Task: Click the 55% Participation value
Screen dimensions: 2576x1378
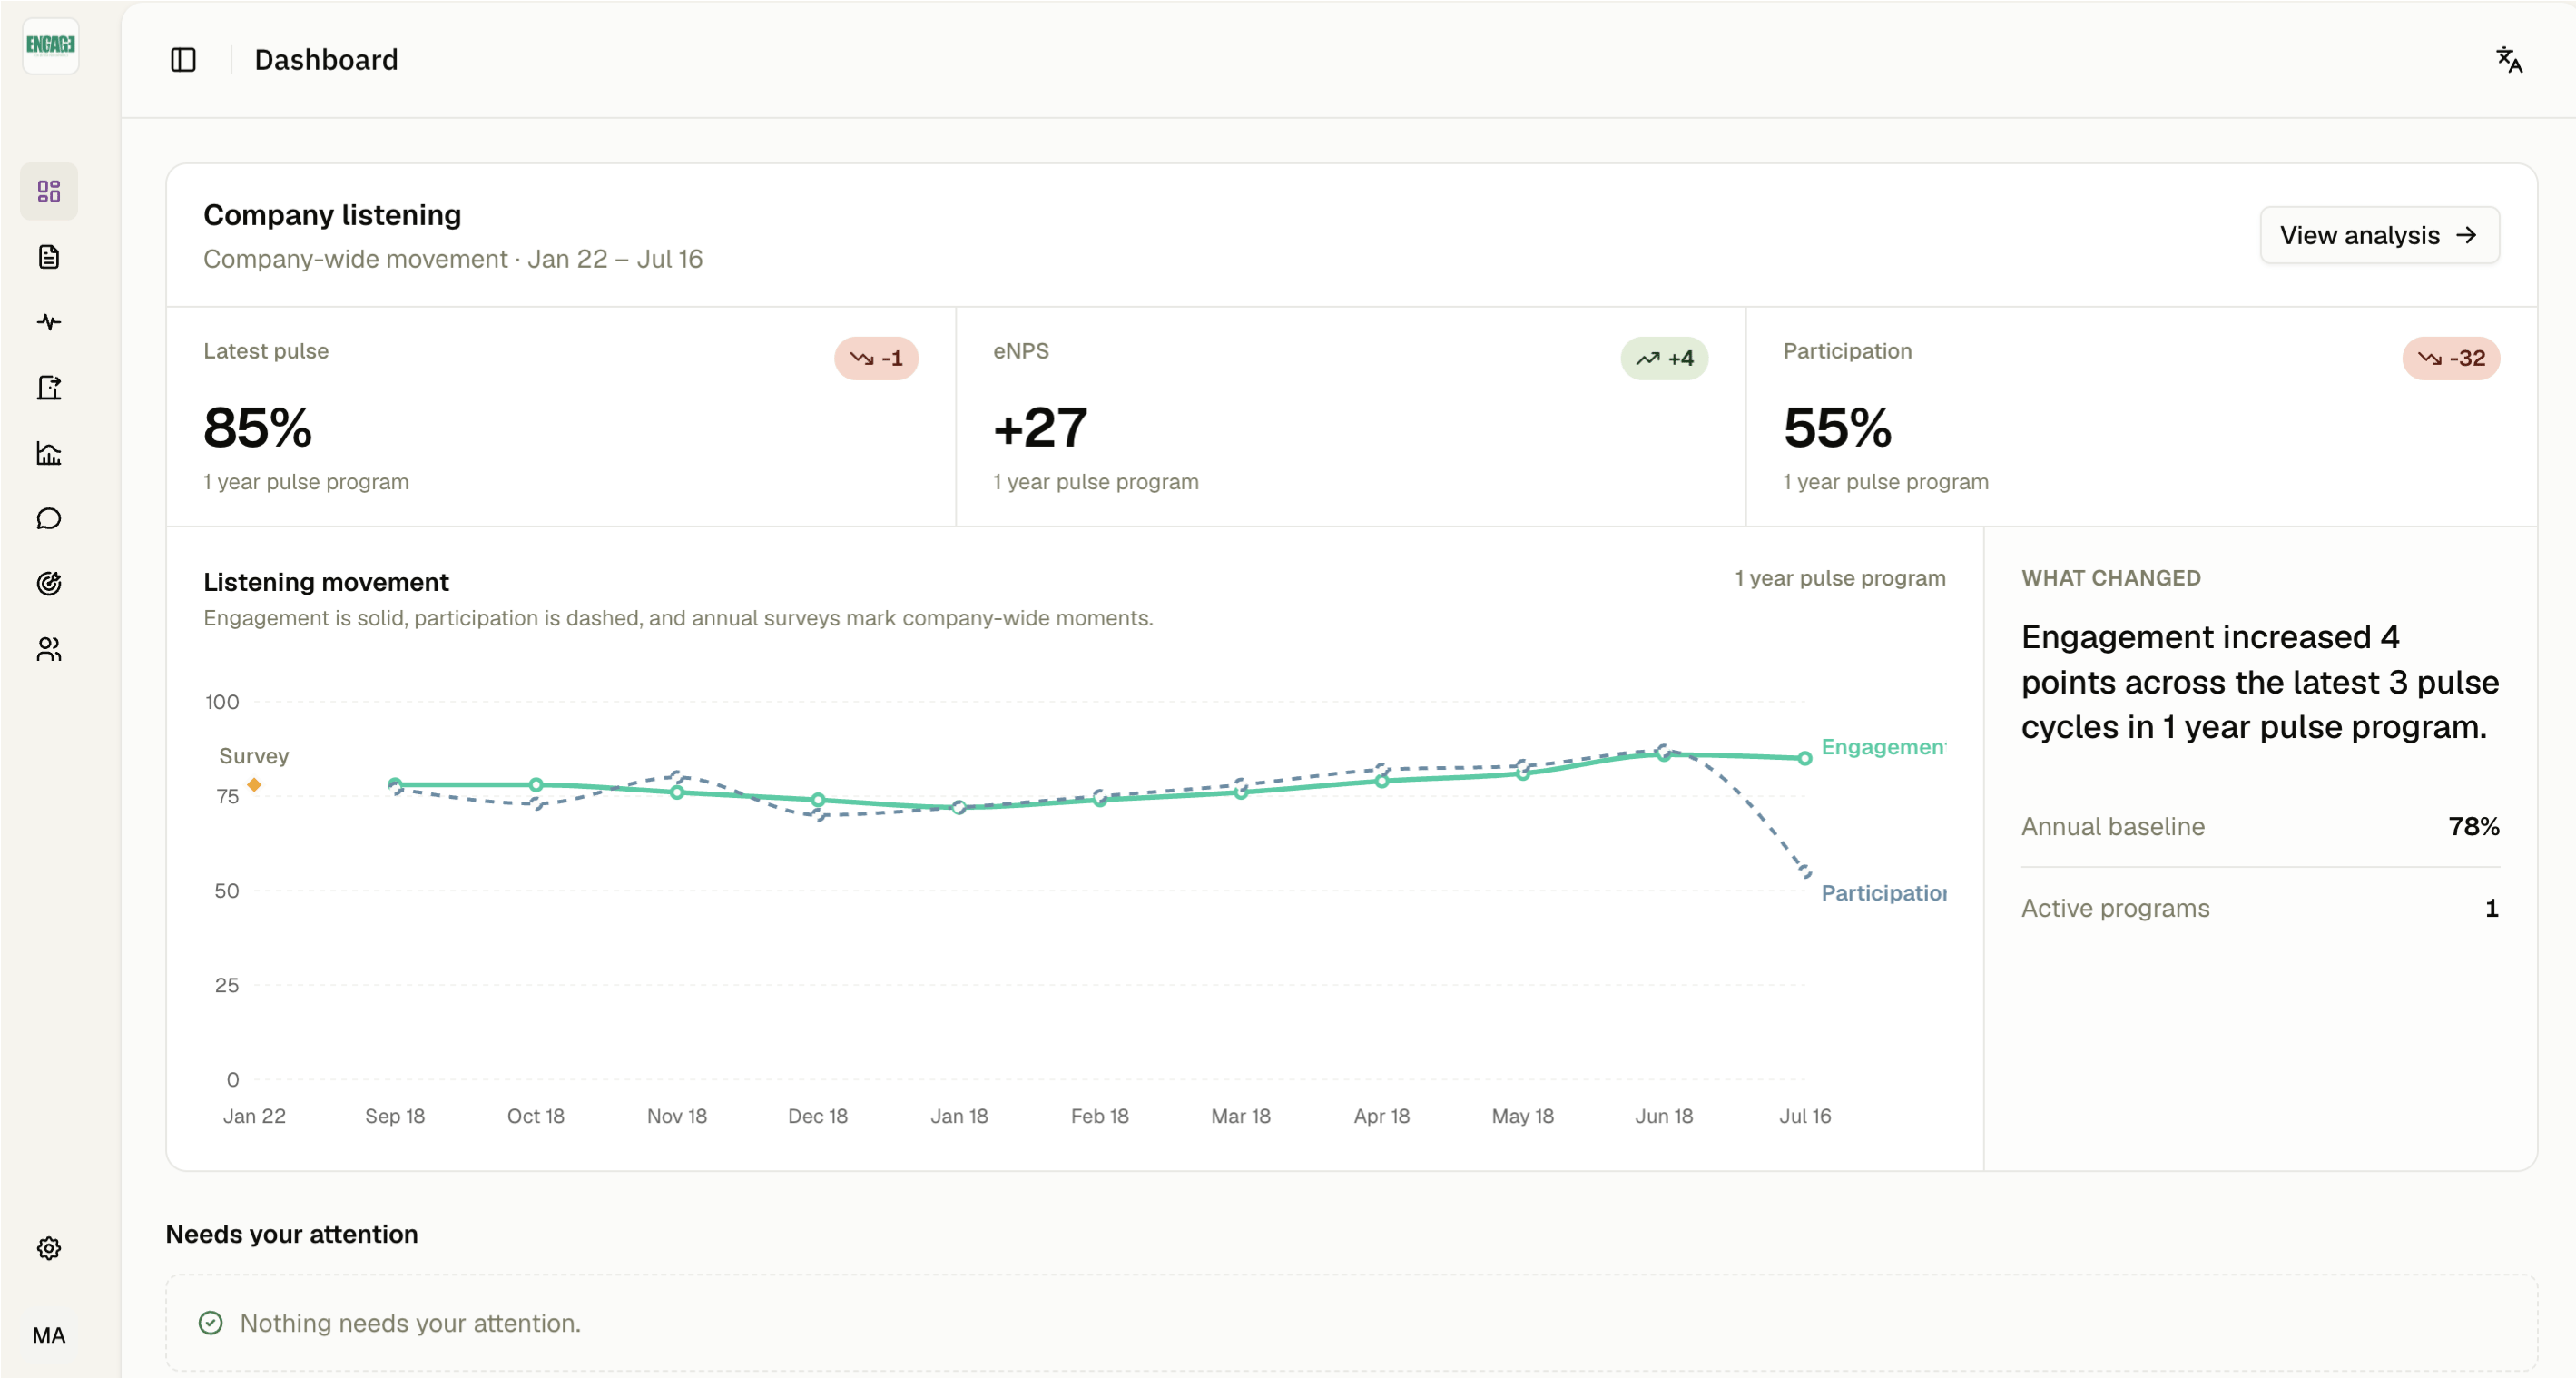Action: (1837, 427)
